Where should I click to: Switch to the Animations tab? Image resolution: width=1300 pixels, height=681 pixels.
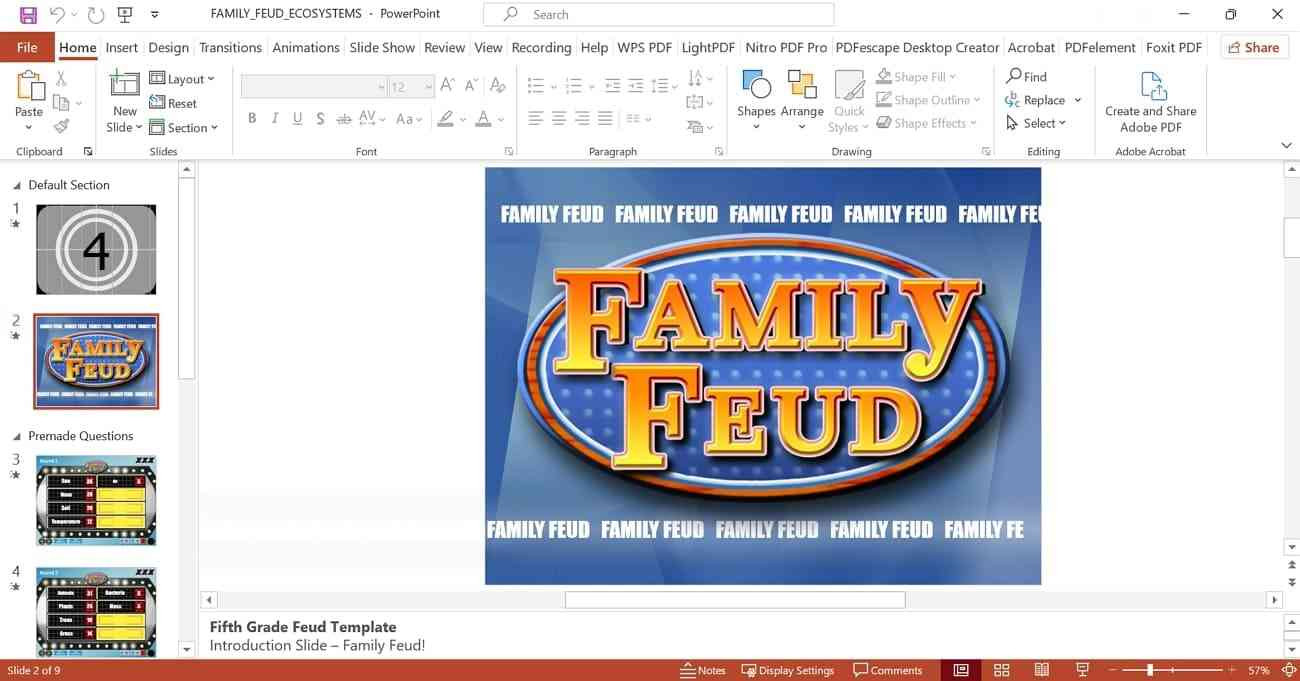[x=306, y=47]
